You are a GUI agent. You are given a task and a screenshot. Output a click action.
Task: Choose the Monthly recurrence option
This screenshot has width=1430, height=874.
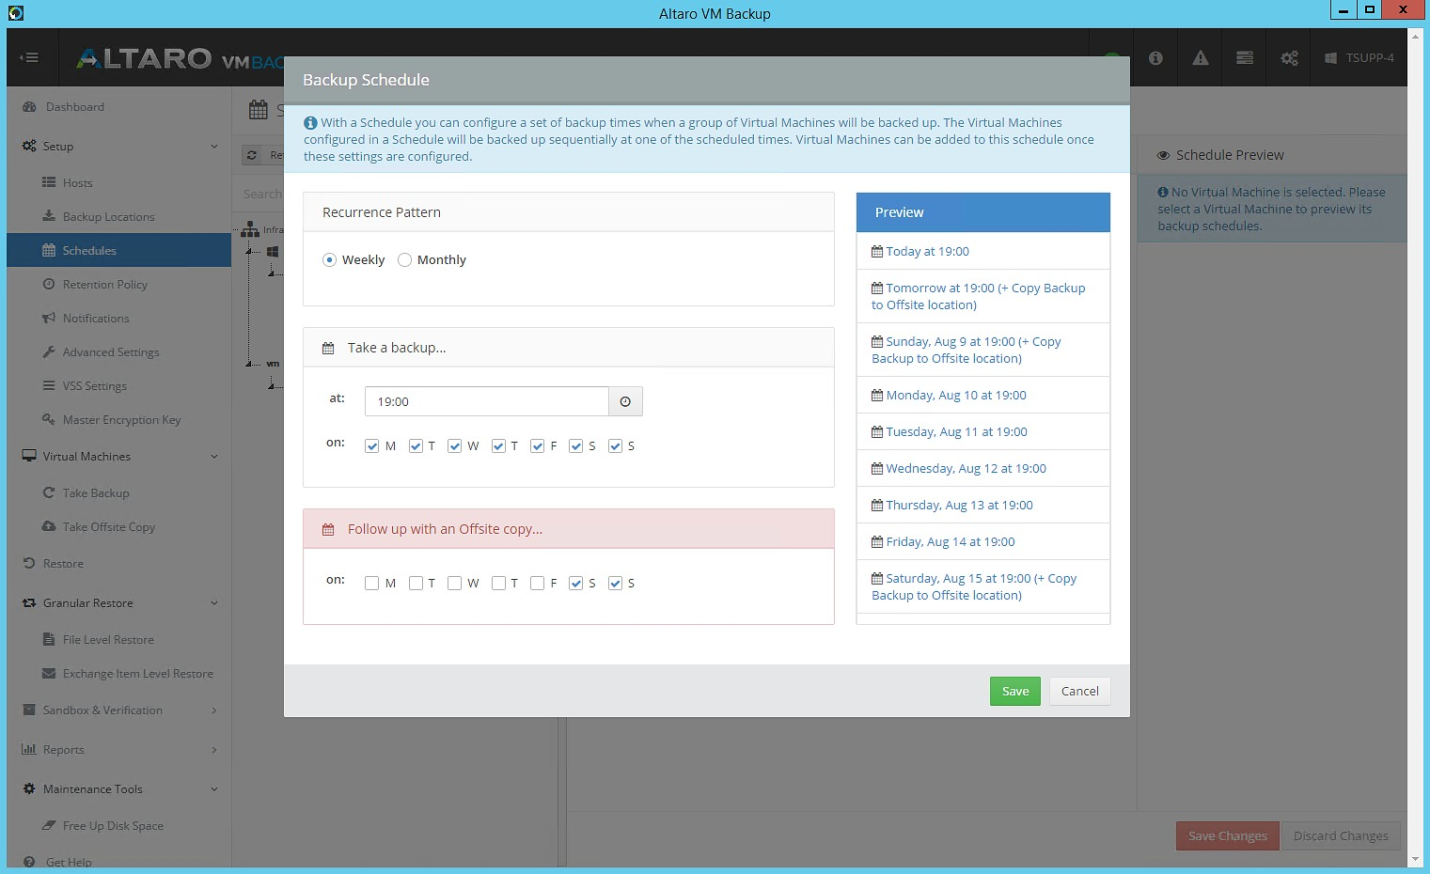coord(404,259)
